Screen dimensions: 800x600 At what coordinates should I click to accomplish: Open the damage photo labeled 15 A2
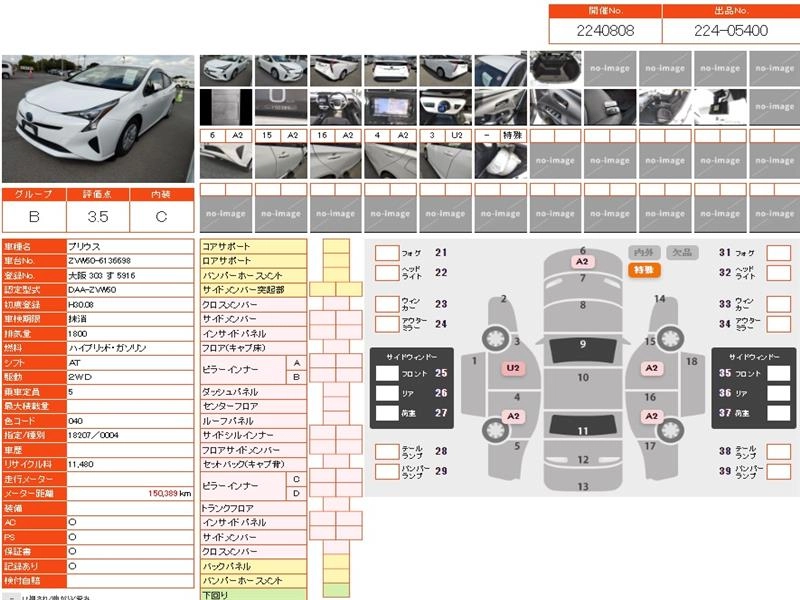pyautogui.click(x=281, y=161)
